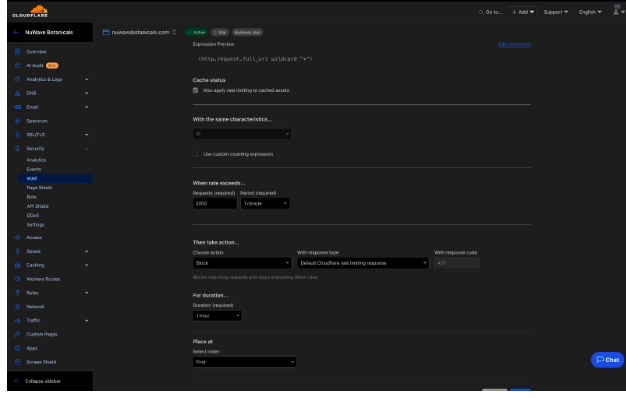Expand the DNS sidebar section arrow

point(87,93)
